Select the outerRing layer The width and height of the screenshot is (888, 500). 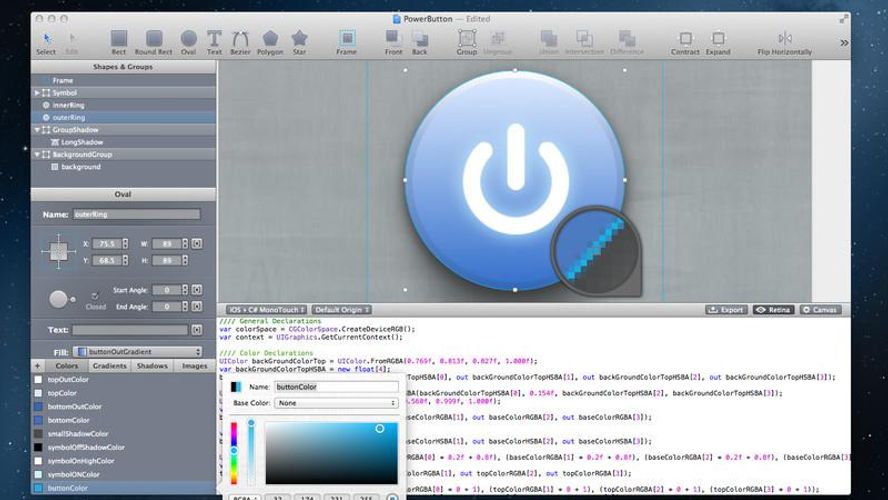[123, 118]
